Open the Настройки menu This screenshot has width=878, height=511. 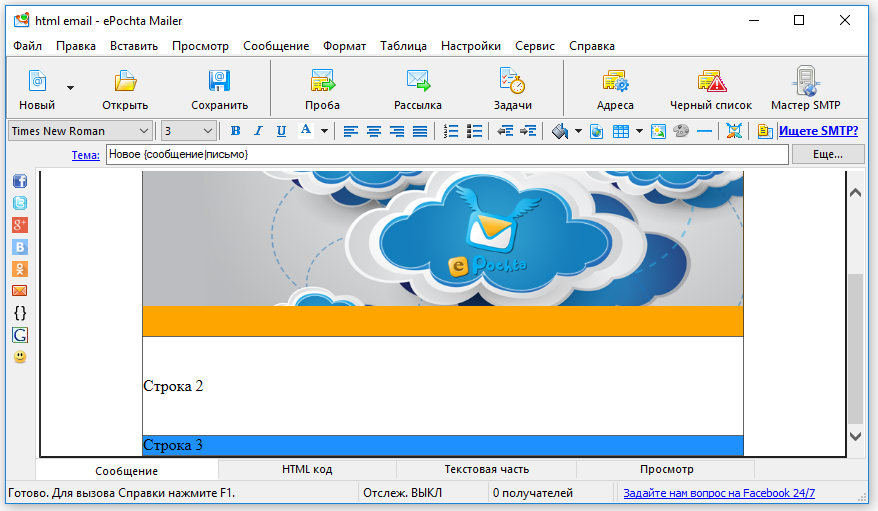pos(471,46)
